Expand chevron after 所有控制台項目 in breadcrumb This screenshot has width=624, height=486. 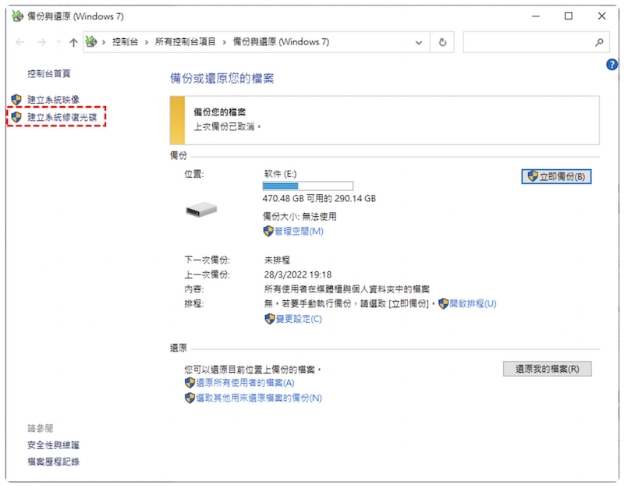(224, 42)
